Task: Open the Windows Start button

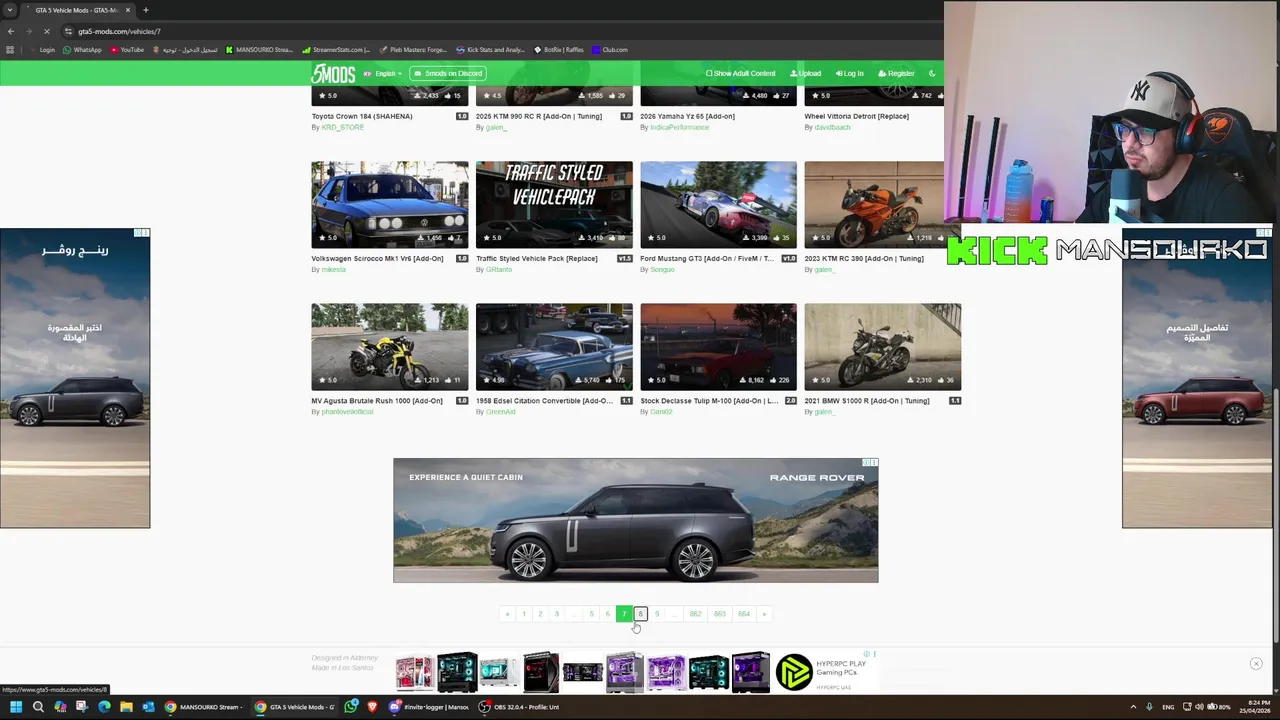Action: 15,707
